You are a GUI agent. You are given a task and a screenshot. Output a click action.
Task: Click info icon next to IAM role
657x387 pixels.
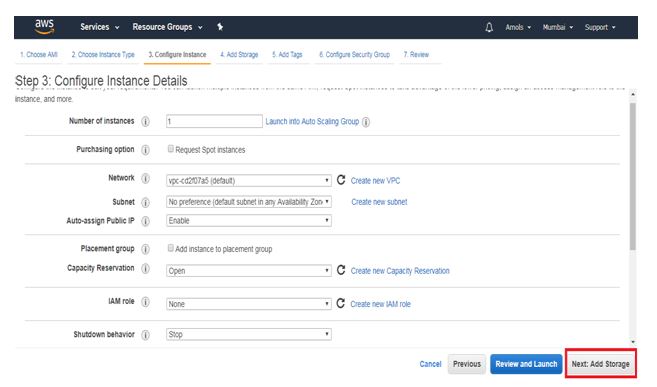pos(145,302)
